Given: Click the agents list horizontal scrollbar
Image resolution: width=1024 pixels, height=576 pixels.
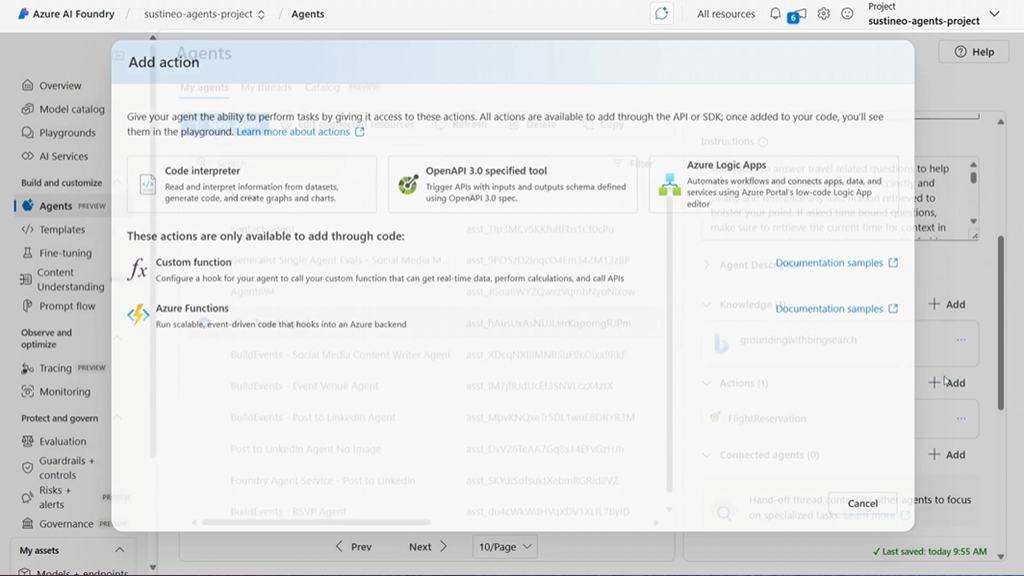Looking at the screenshot, I should coord(316,522).
